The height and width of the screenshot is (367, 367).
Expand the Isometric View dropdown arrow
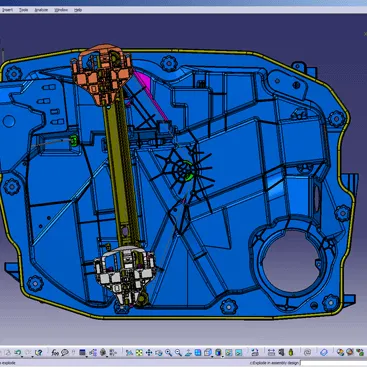pyautogui.click(x=212, y=356)
